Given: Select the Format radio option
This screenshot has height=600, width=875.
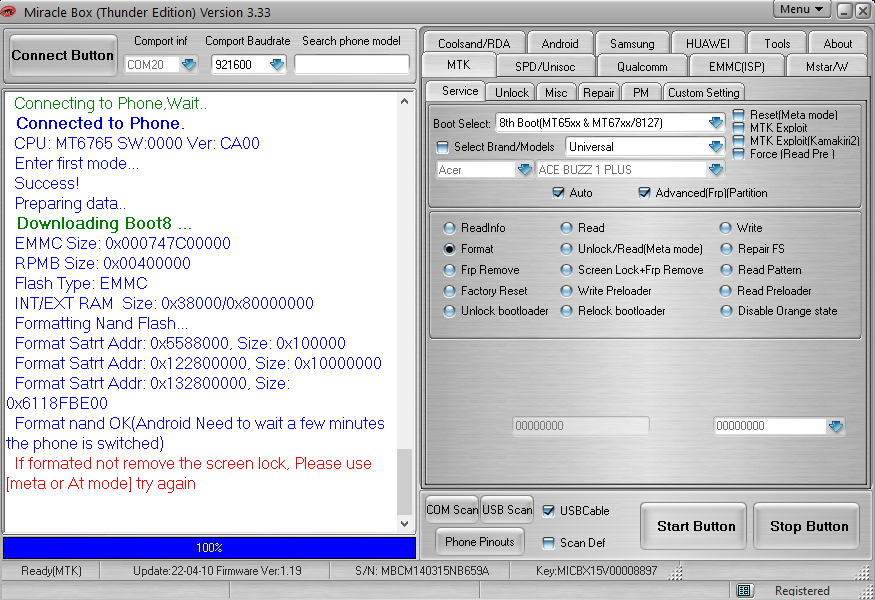Looking at the screenshot, I should click(449, 249).
